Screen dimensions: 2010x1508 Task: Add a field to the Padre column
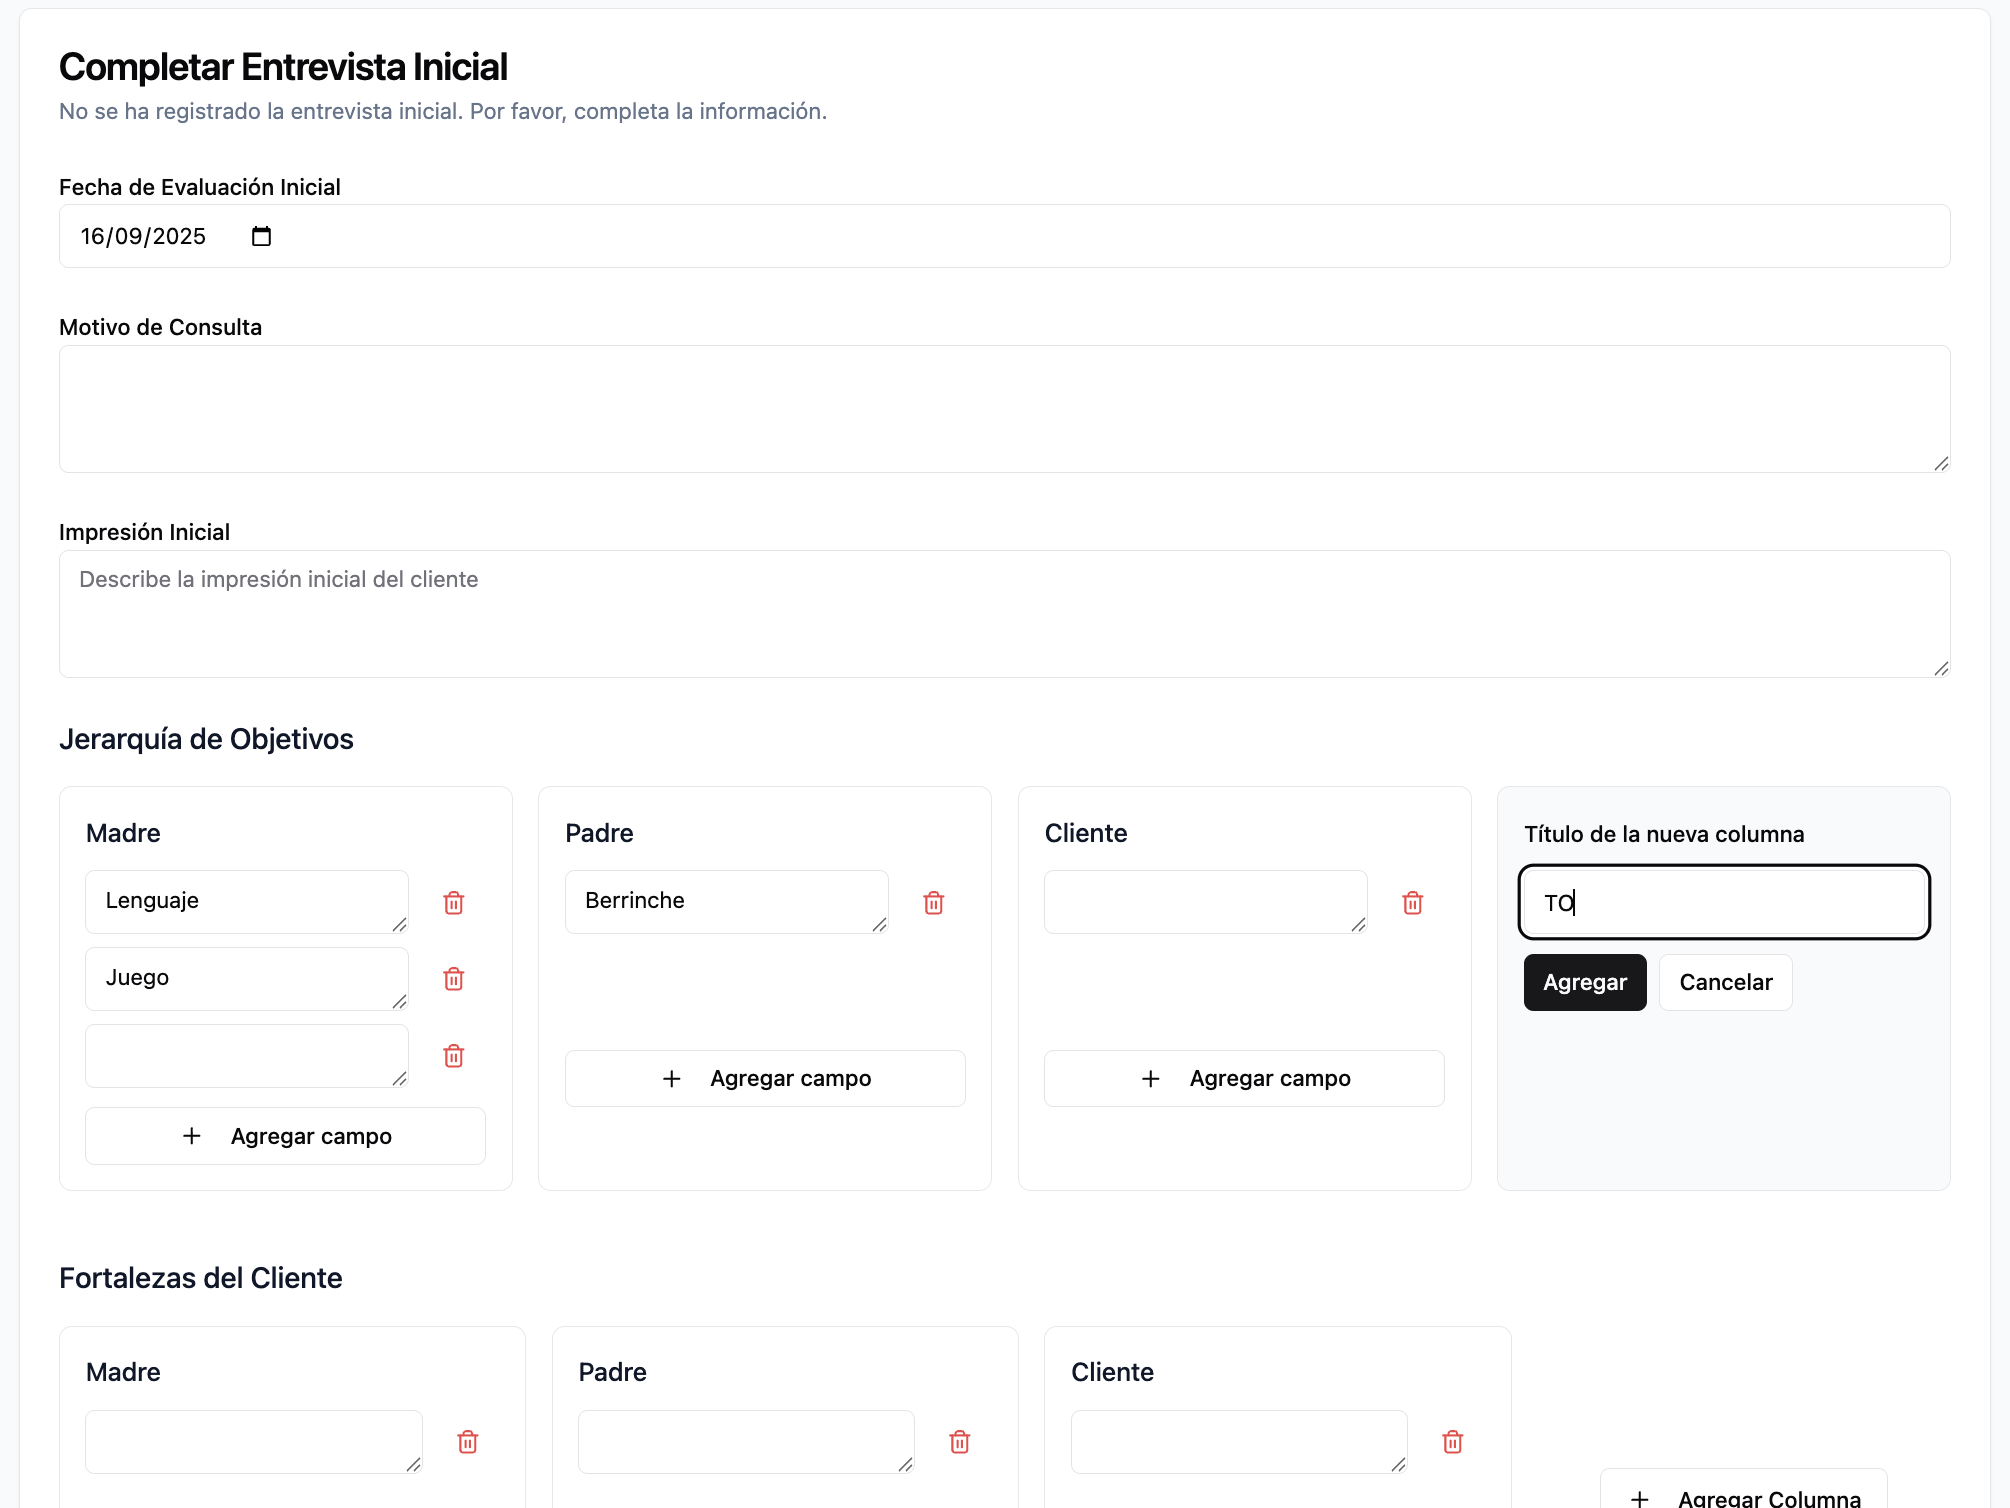[765, 1078]
